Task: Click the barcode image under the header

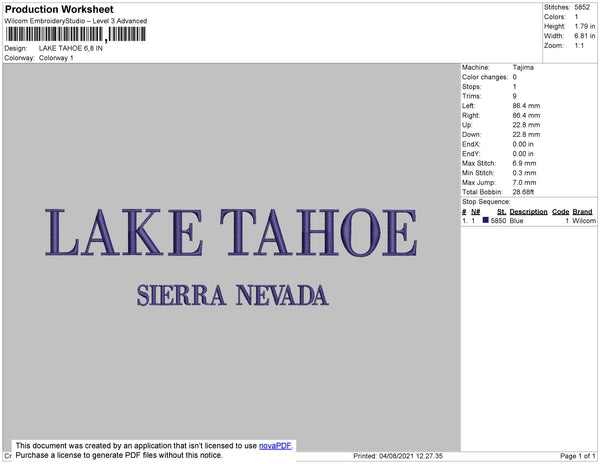Action: 76,34
